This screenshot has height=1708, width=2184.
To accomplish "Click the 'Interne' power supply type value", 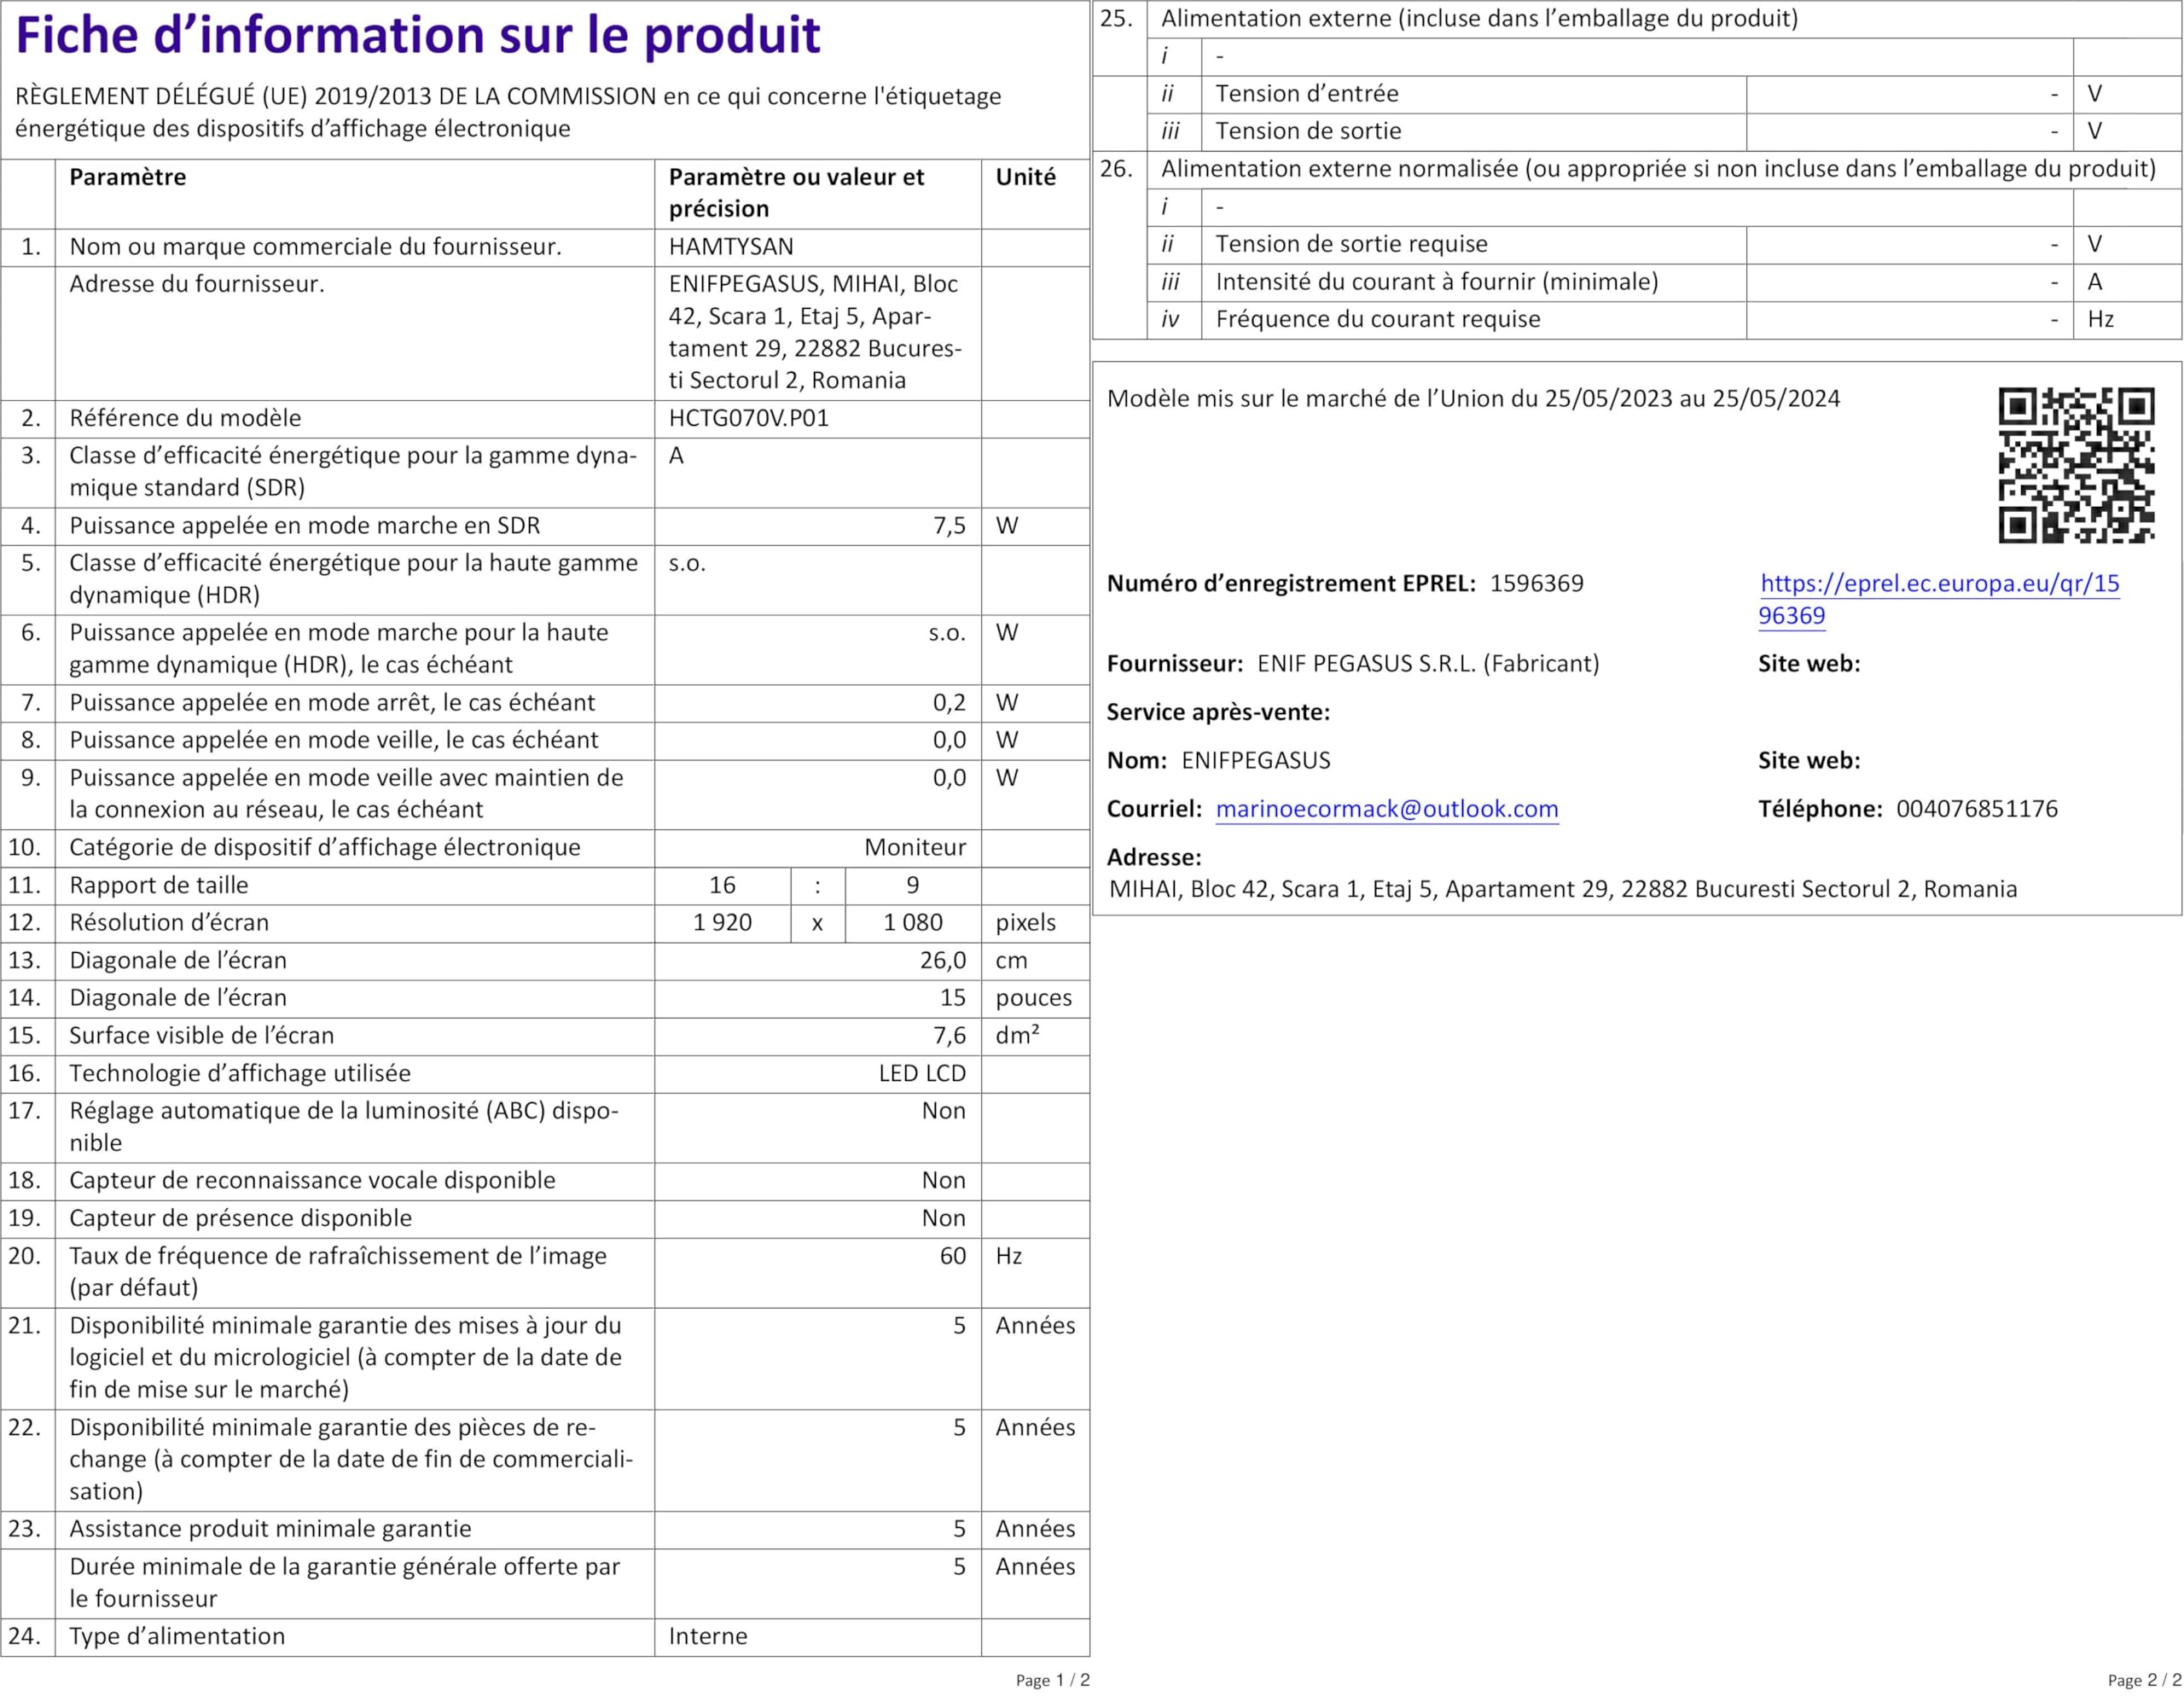I will pyautogui.click(x=707, y=1637).
